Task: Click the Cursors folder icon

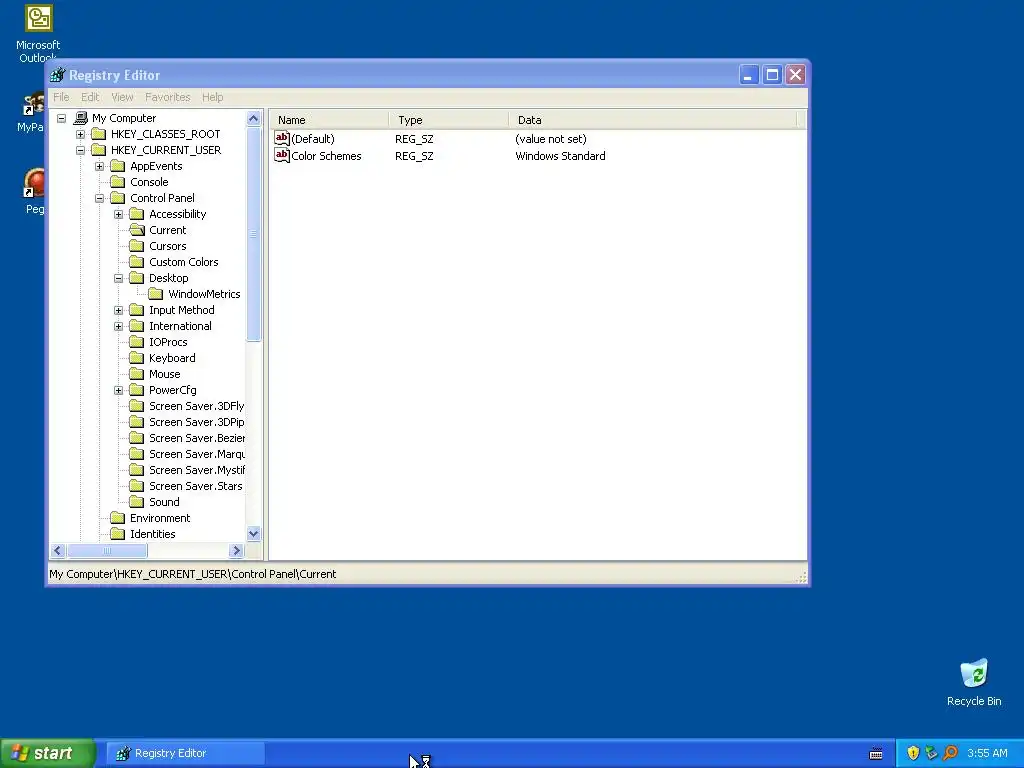Action: coord(136,246)
